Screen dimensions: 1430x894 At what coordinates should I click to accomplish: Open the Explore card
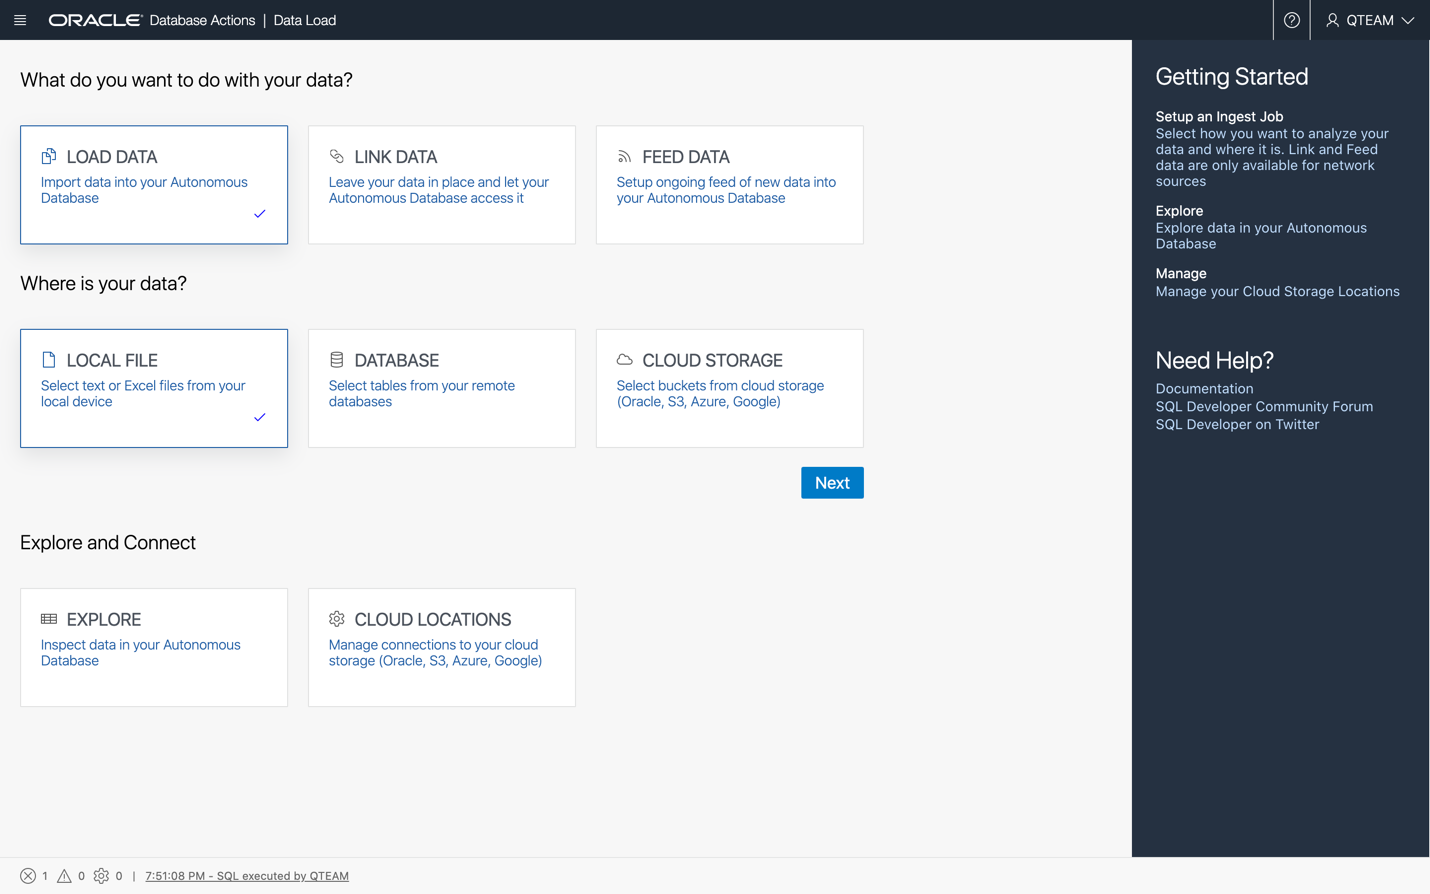(x=154, y=647)
